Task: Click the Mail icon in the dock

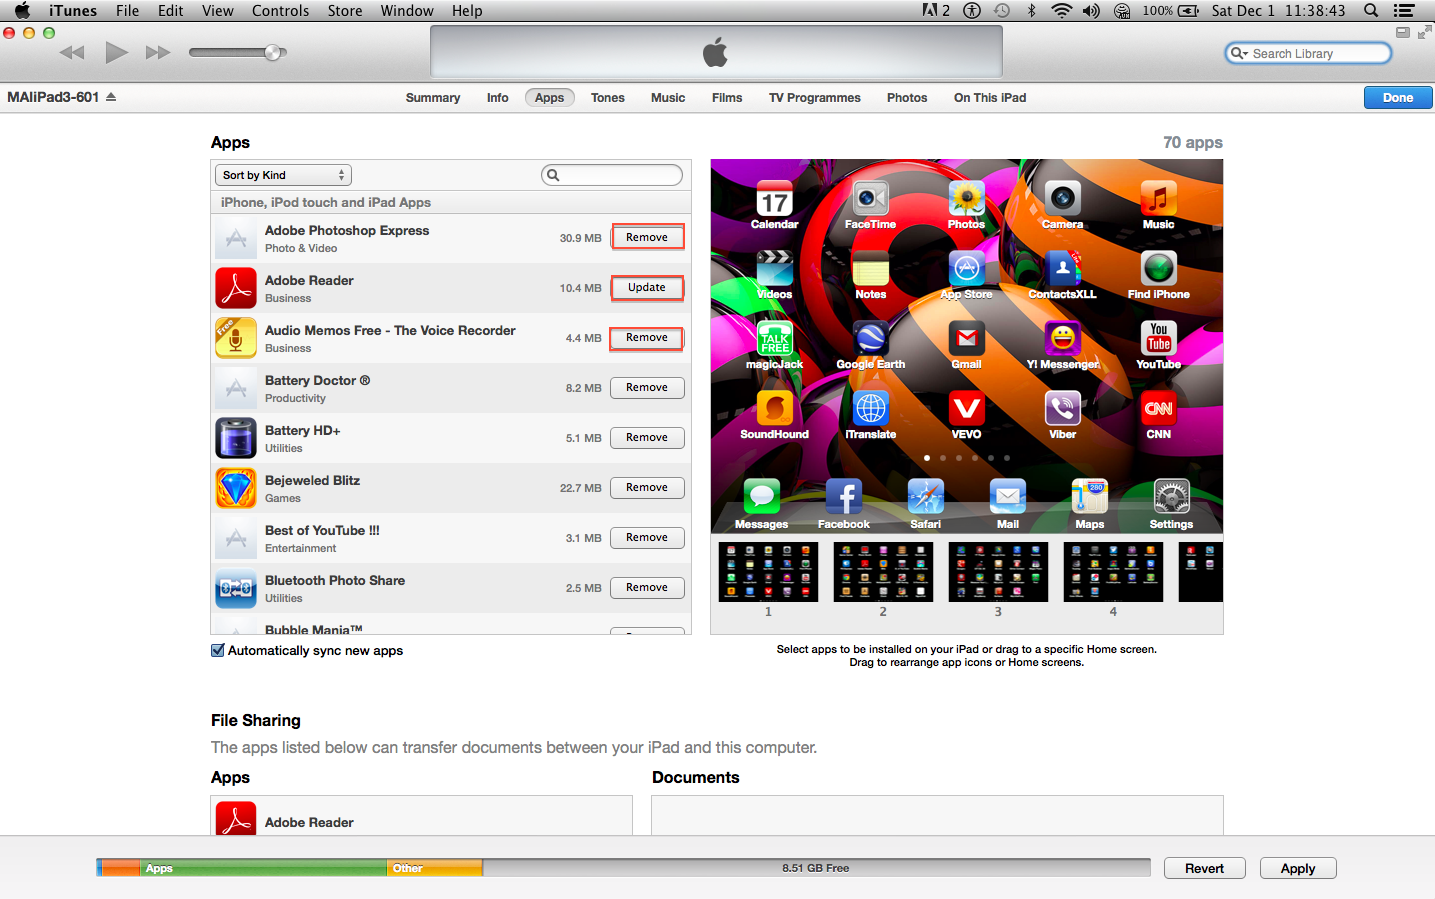Action: (1008, 496)
